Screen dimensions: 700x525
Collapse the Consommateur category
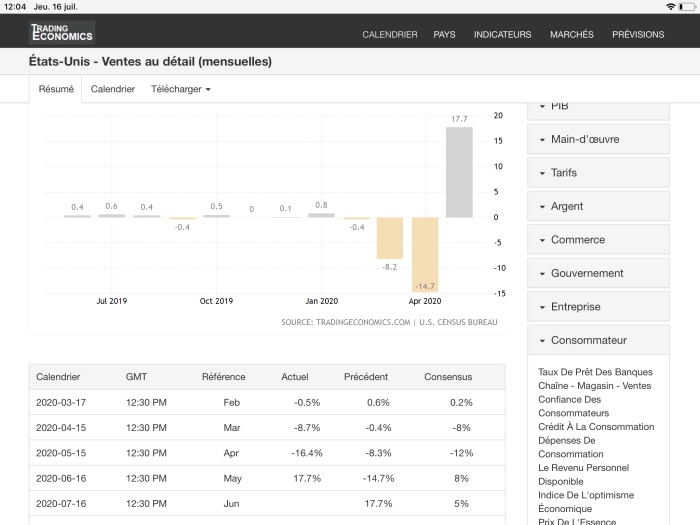[598, 340]
